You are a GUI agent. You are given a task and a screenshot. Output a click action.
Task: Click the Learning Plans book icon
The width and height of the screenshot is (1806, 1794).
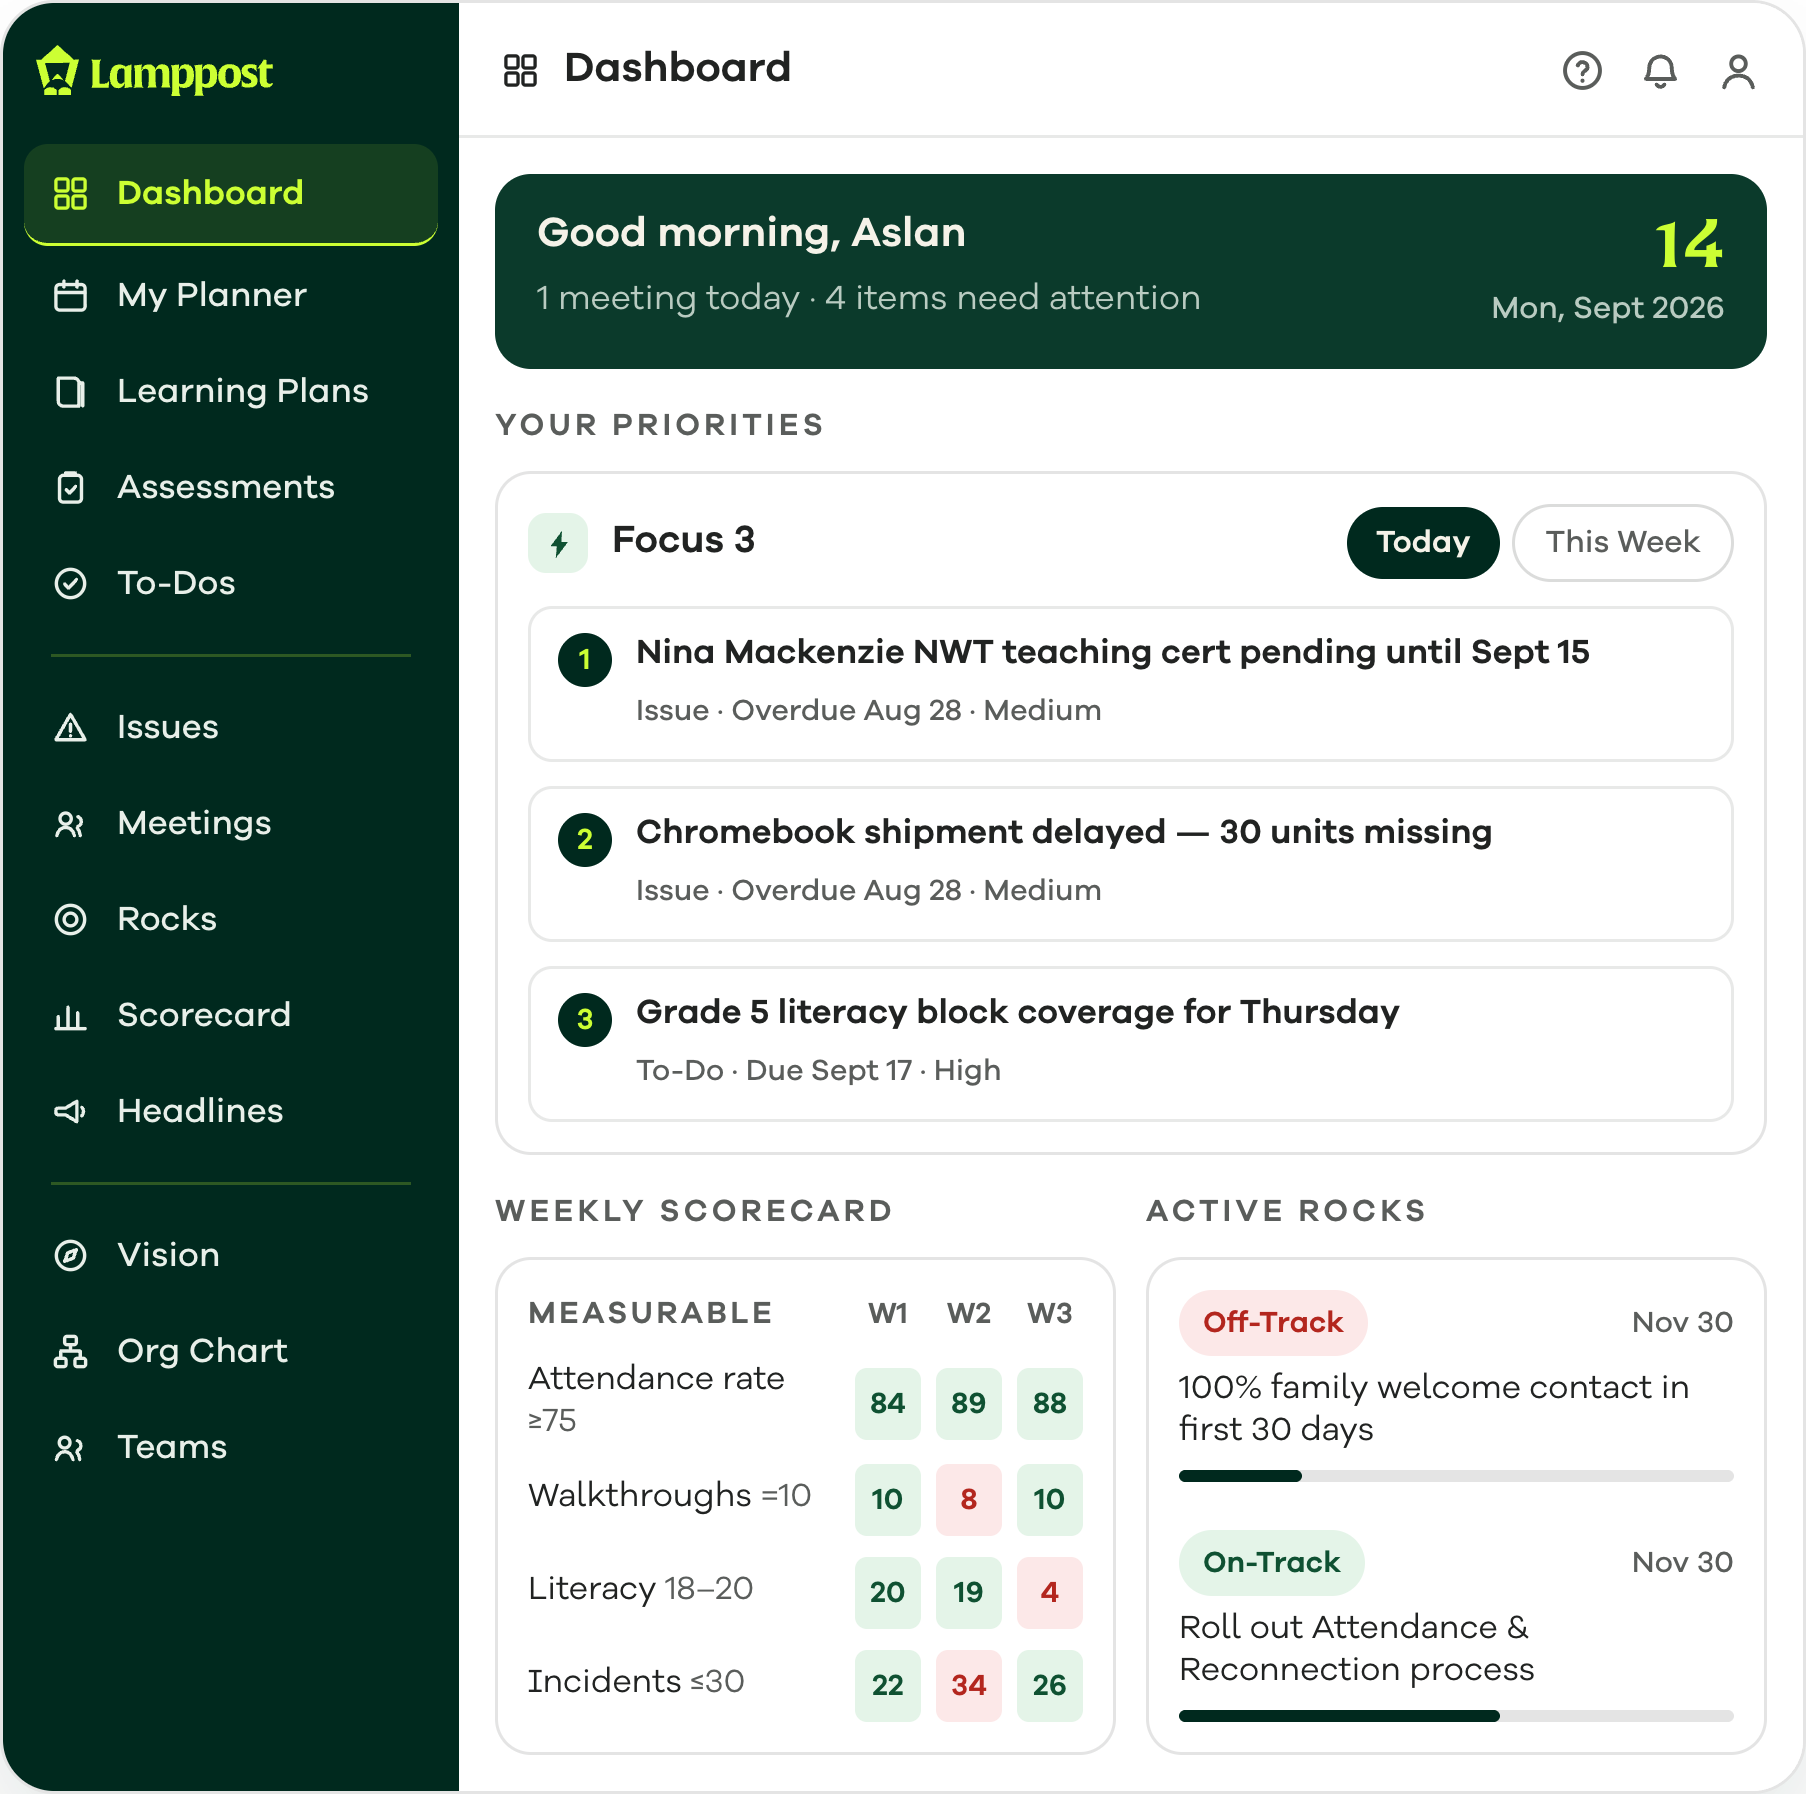tap(70, 391)
